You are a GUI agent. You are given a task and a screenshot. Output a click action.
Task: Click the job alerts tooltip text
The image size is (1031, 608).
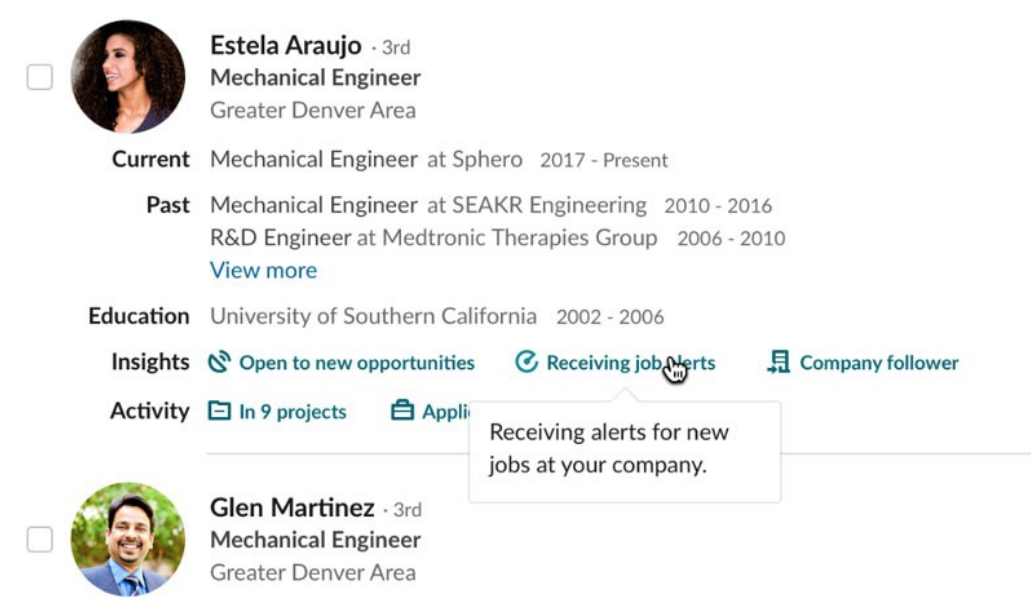click(606, 445)
